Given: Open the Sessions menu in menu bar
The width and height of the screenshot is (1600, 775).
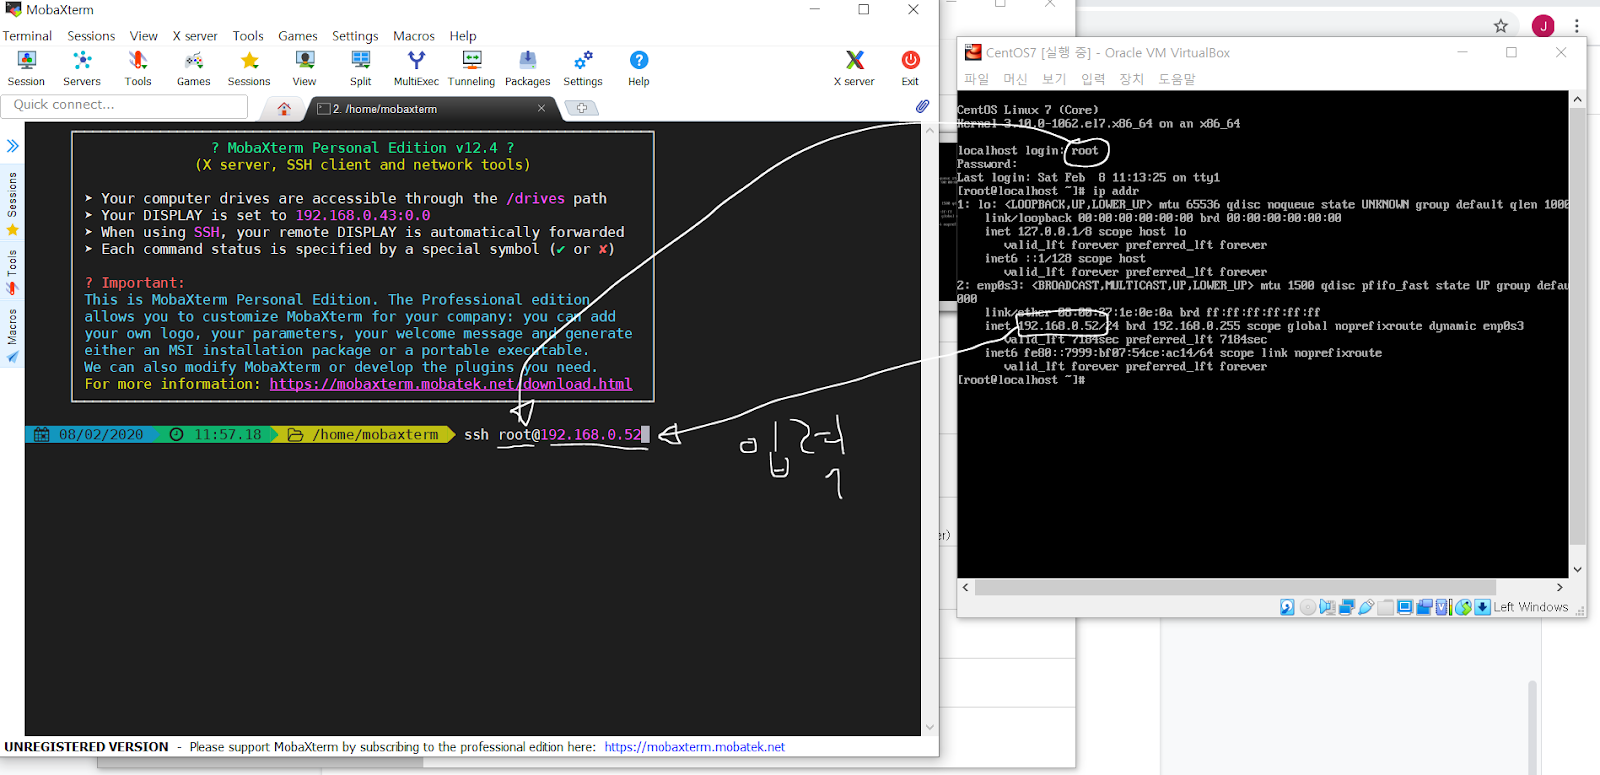Looking at the screenshot, I should (91, 36).
